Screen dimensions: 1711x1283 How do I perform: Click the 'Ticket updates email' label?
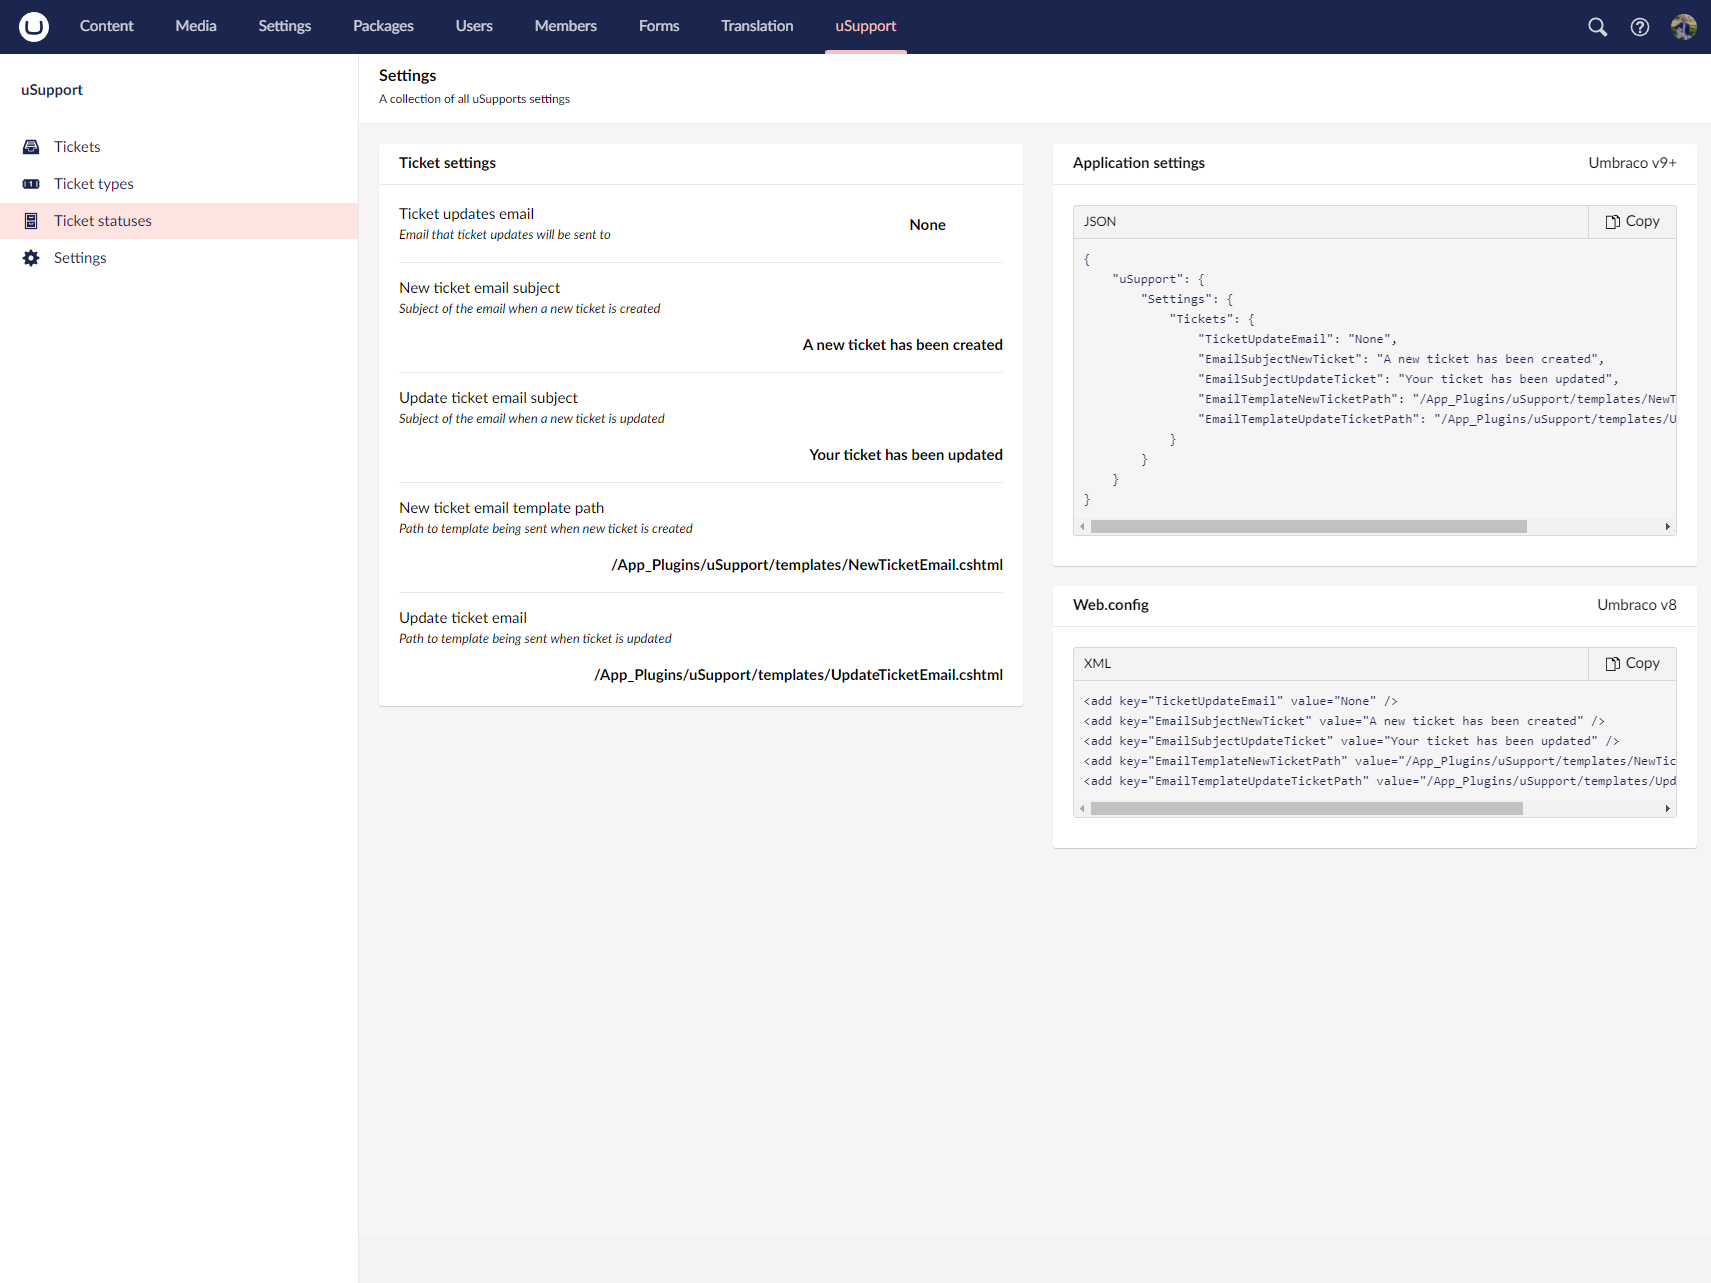(x=466, y=214)
